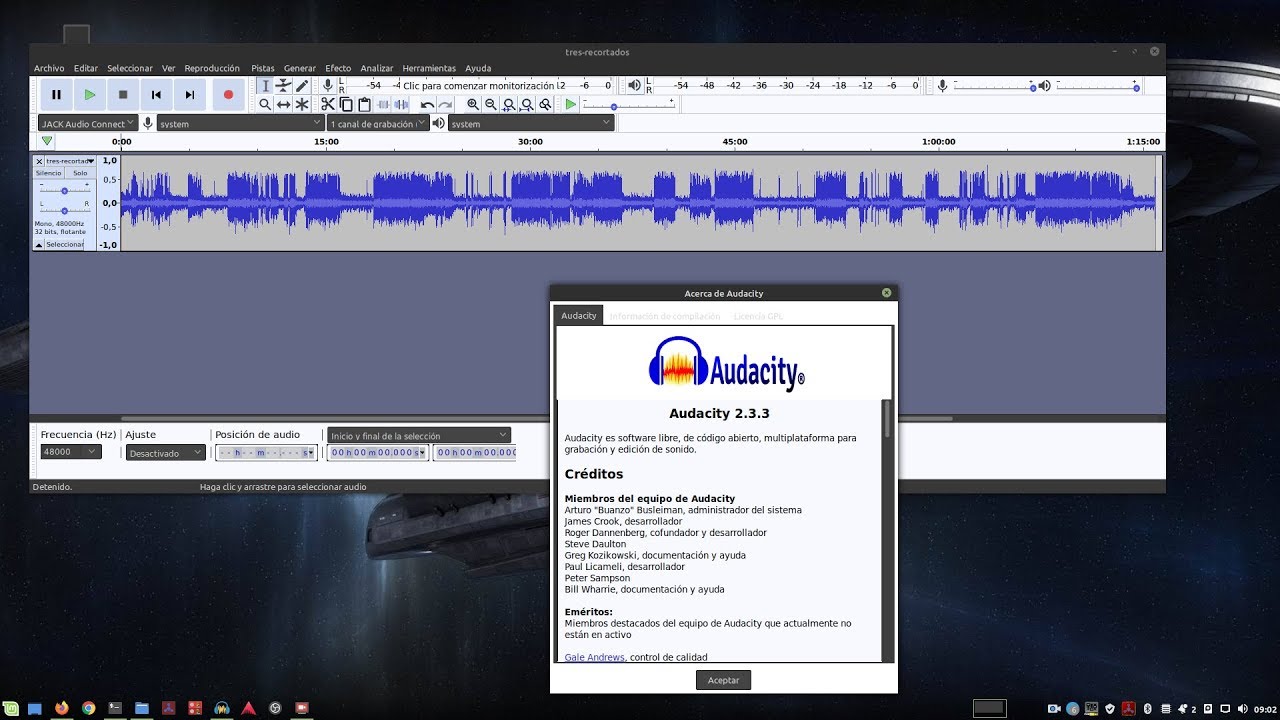Open the Linux Mint start menu

point(9,708)
